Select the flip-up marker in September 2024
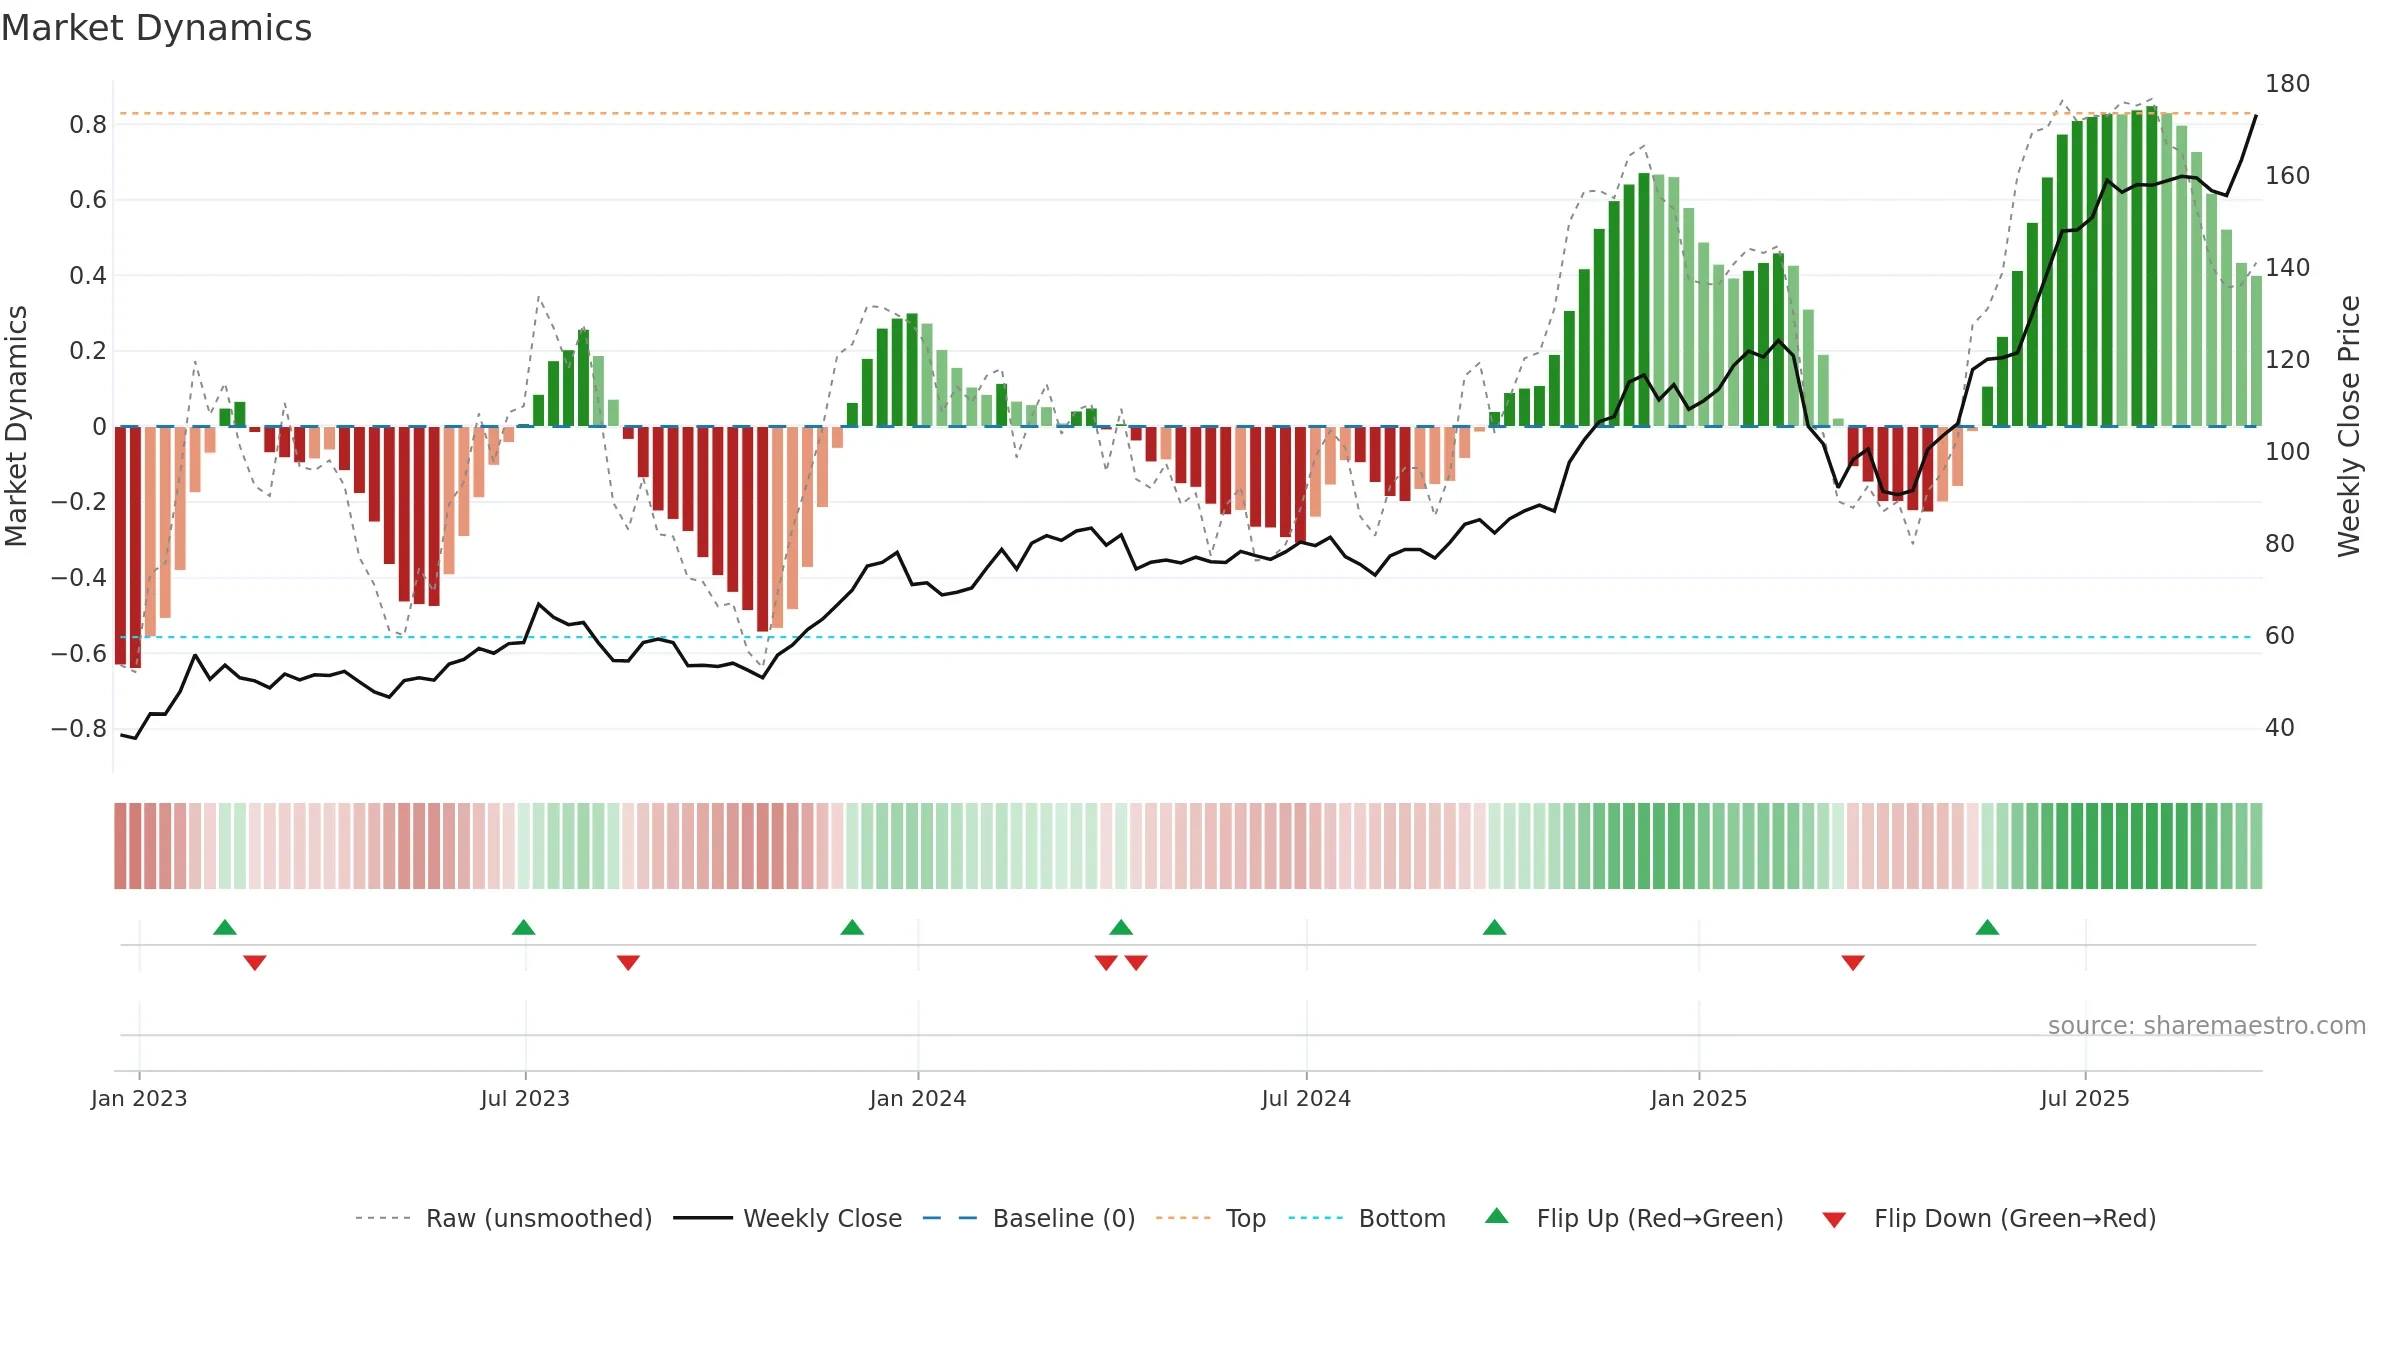The image size is (2400, 1350). pos(1494,927)
